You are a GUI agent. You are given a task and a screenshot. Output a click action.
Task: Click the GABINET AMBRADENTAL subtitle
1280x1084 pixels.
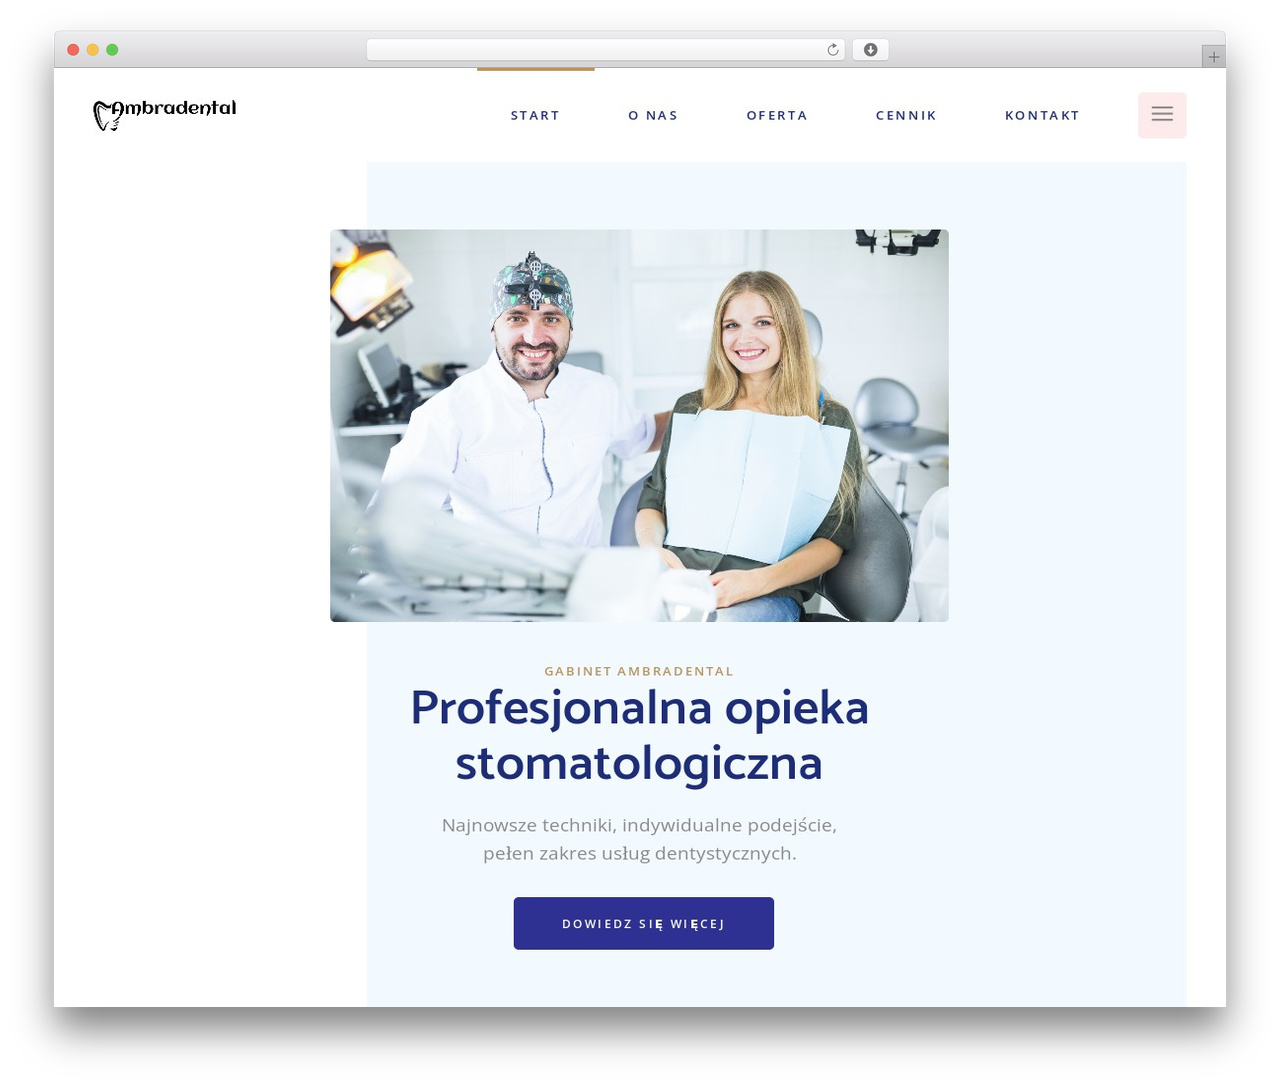tap(639, 671)
